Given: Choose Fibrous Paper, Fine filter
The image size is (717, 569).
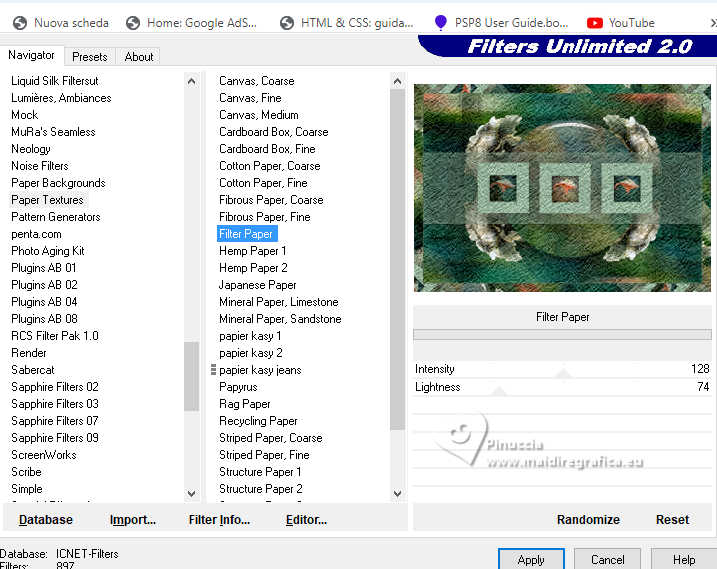Looking at the screenshot, I should tap(264, 217).
